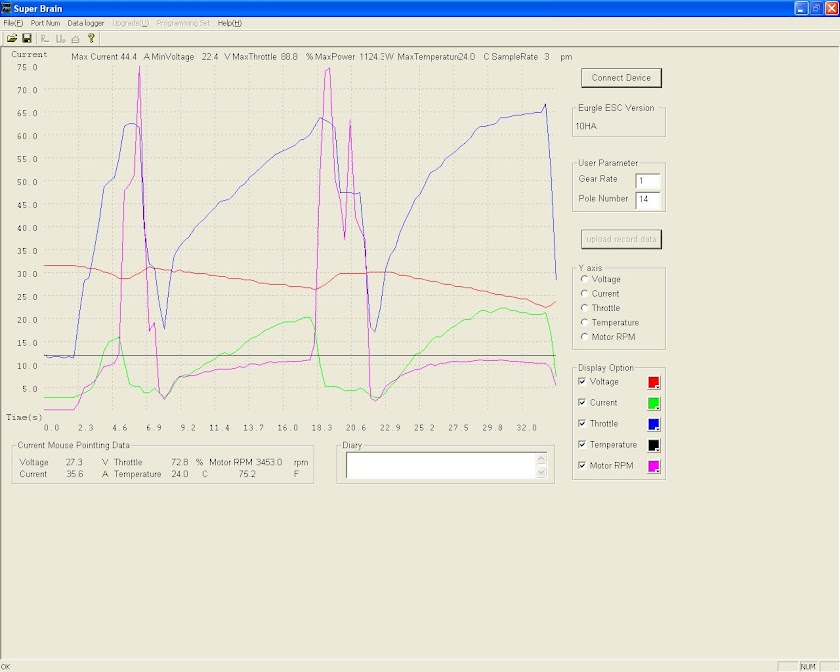The height and width of the screenshot is (672, 840).
Task: Click the NUM status bar indicator
Action: (808, 667)
